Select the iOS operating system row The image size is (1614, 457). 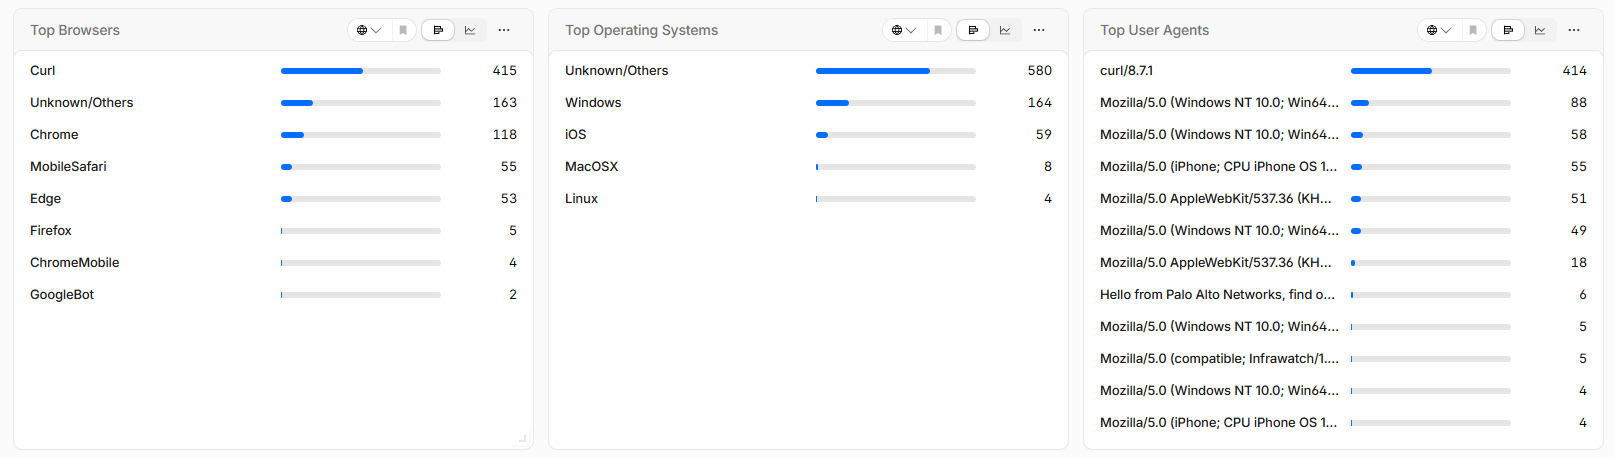coord(808,135)
